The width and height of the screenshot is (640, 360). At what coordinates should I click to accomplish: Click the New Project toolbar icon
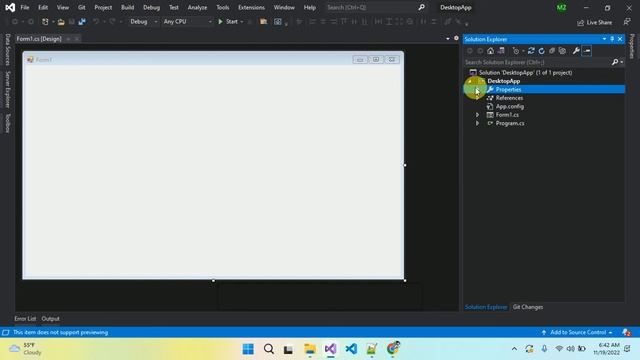pos(45,22)
